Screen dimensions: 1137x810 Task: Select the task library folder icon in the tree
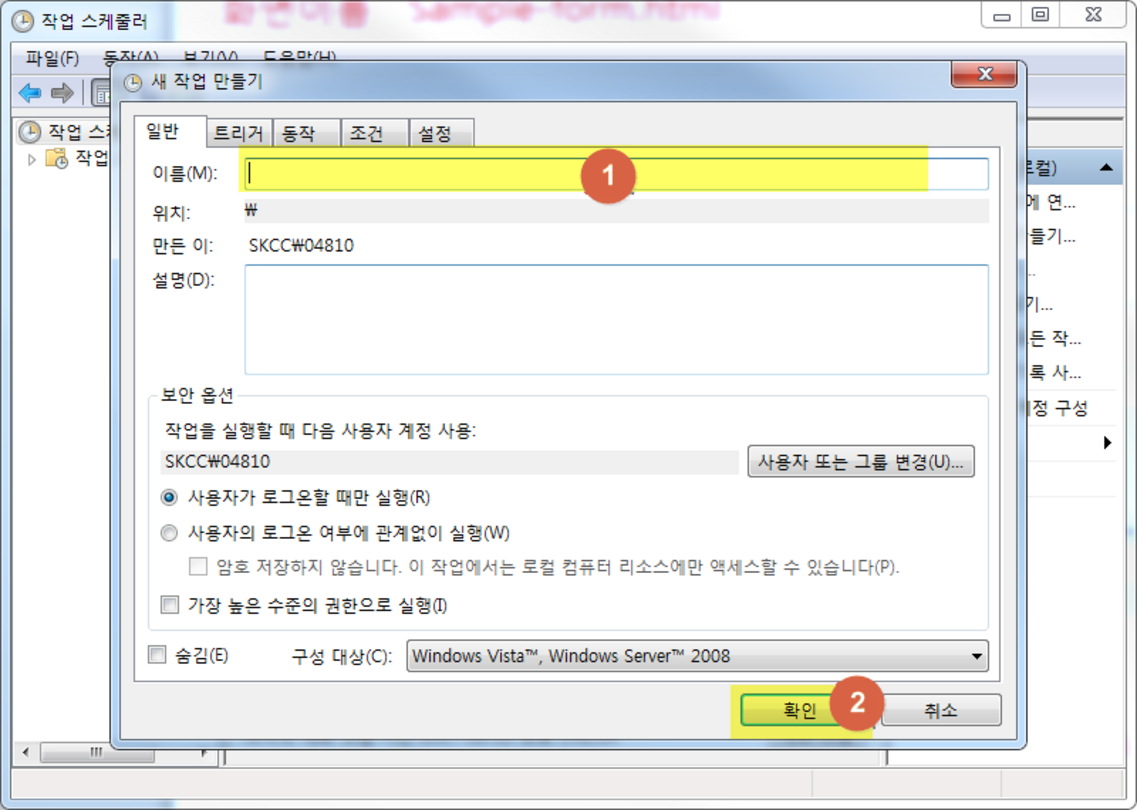(58, 158)
